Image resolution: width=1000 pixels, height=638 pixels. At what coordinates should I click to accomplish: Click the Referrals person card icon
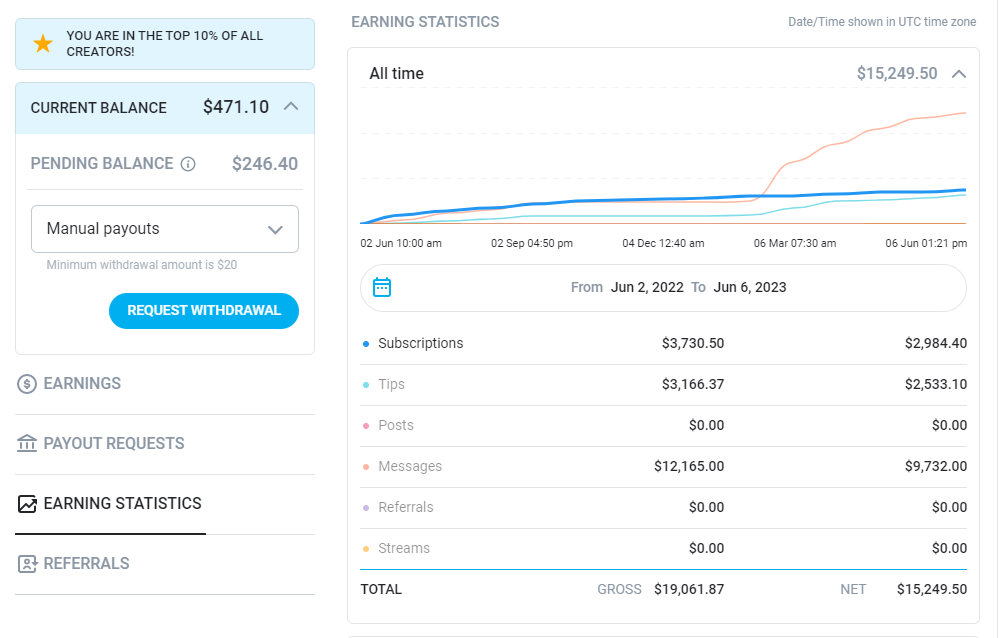coord(27,564)
